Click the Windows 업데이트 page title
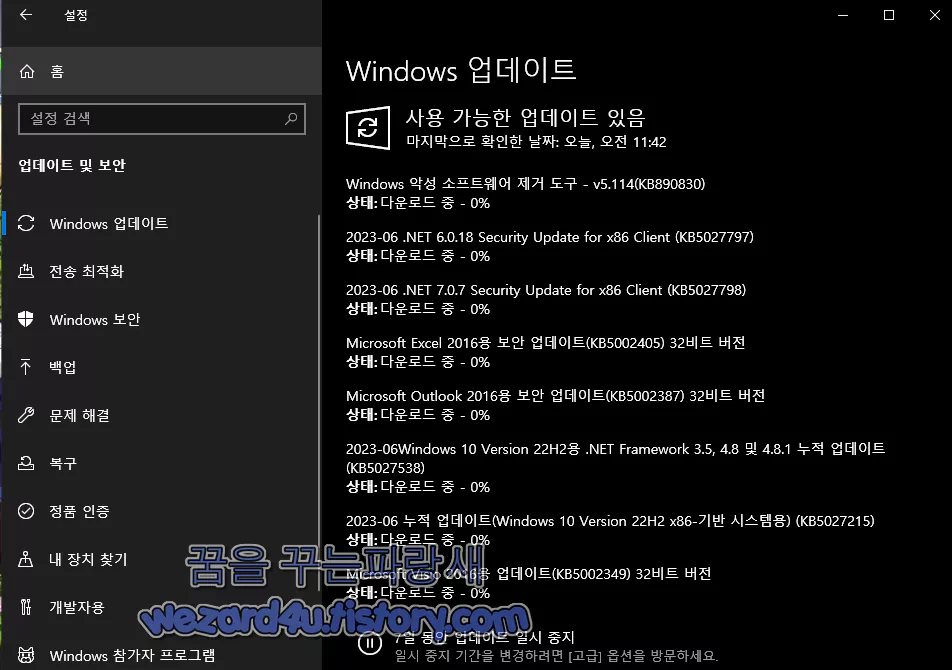This screenshot has height=670, width=952. [461, 70]
